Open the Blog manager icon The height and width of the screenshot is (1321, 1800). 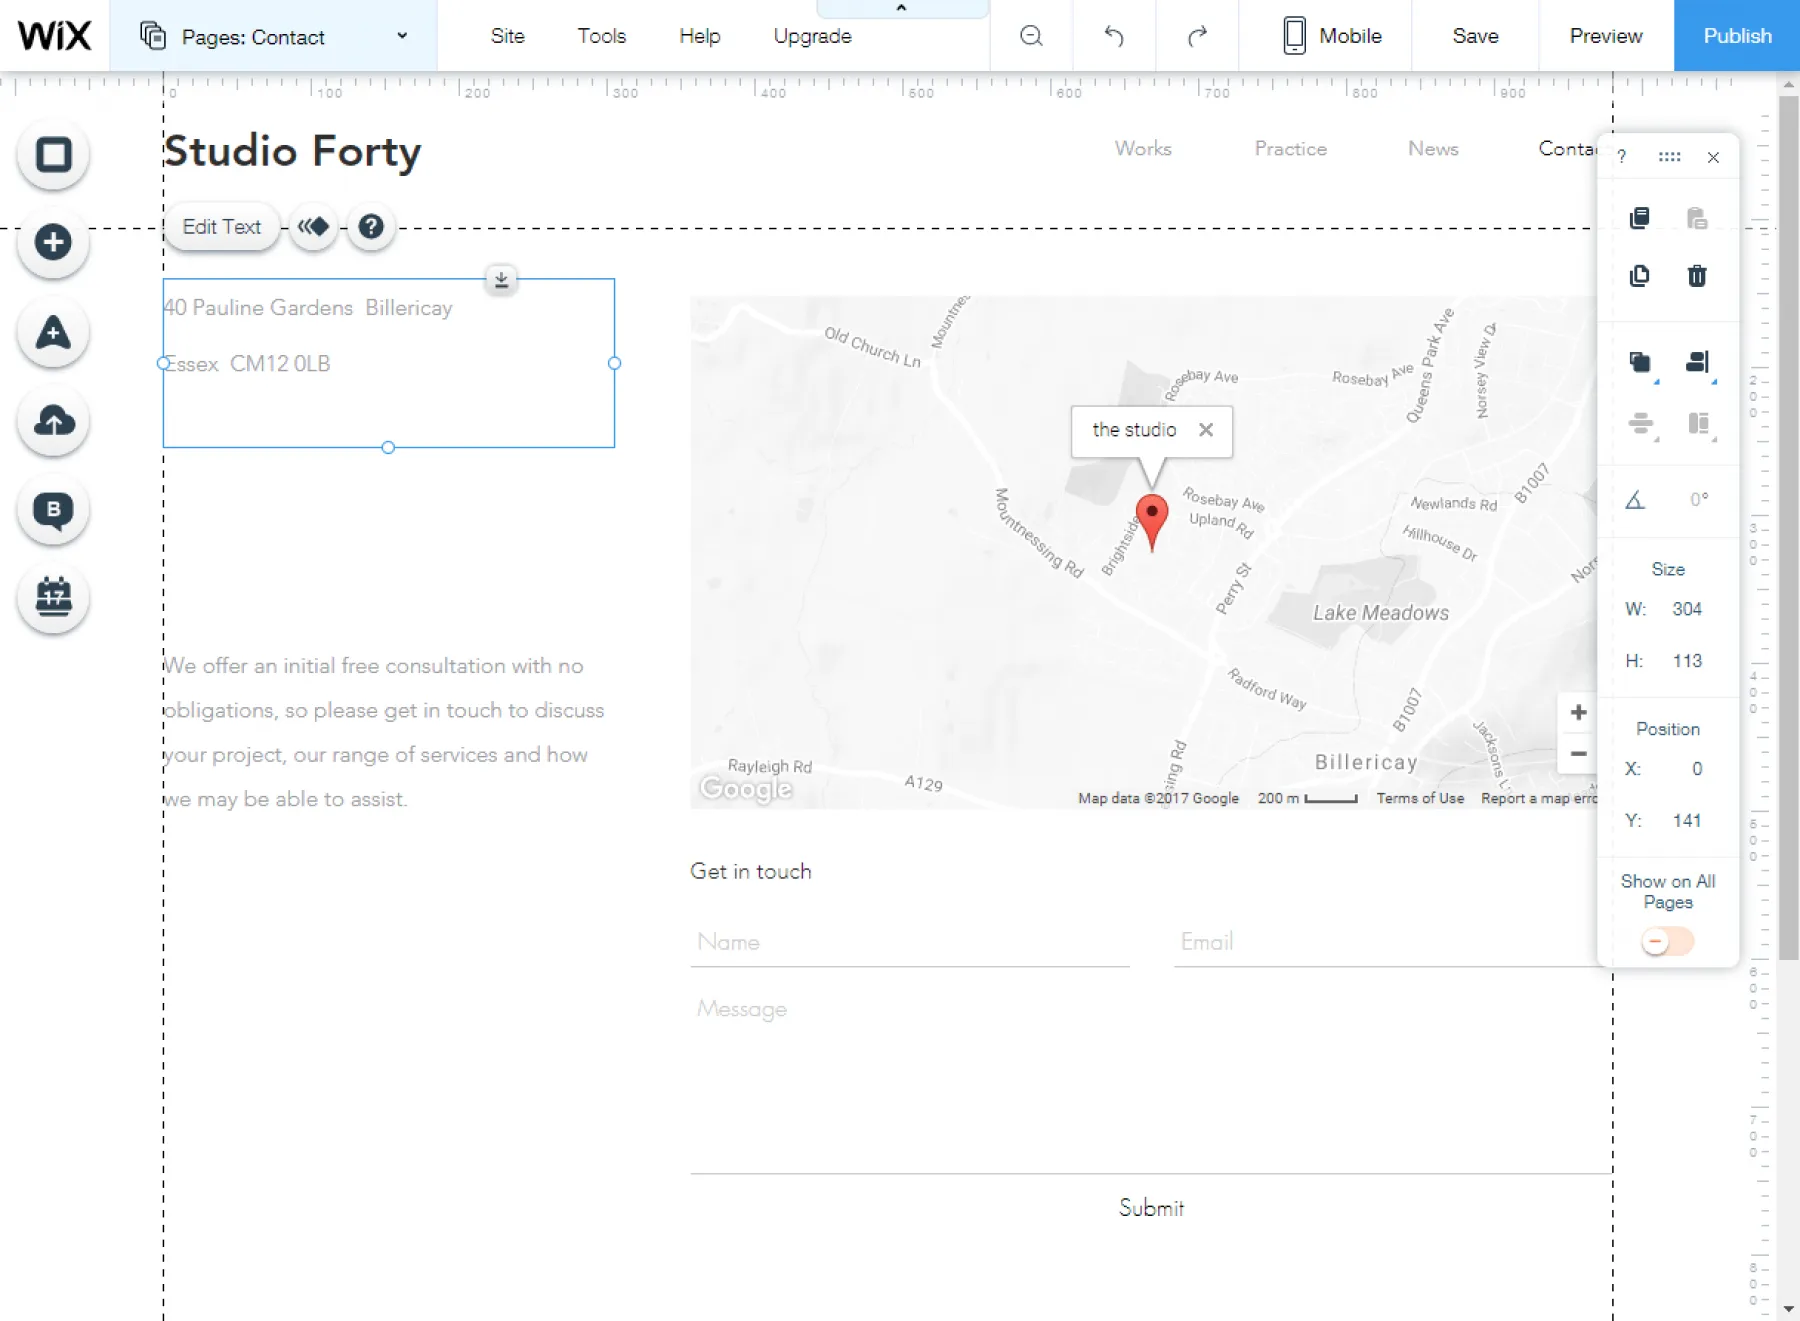pos(53,510)
